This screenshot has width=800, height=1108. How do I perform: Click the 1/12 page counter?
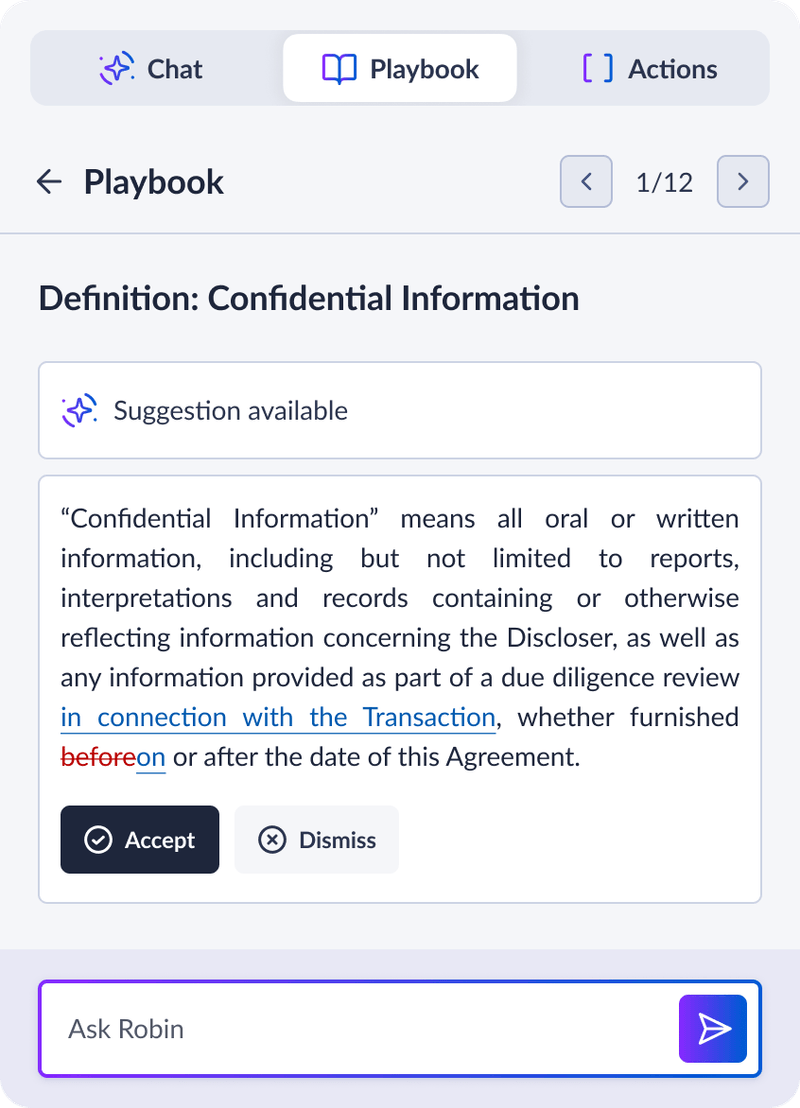click(x=664, y=182)
